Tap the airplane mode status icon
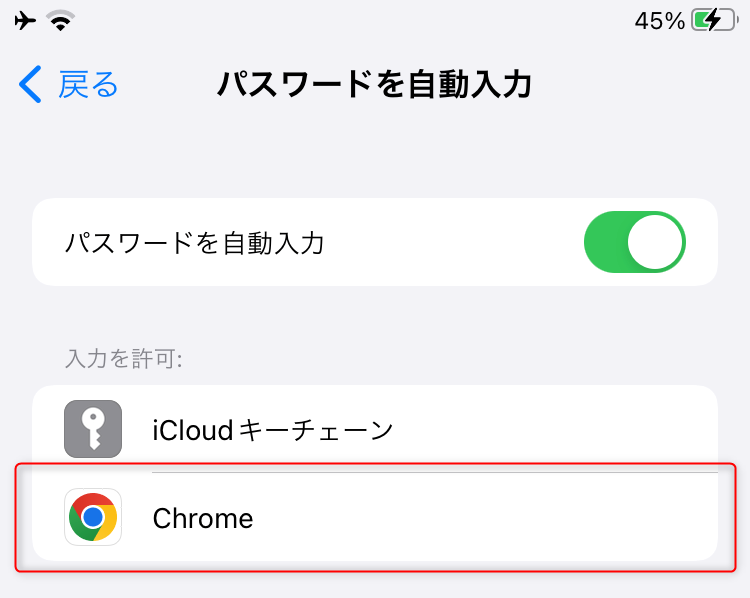 25,21
